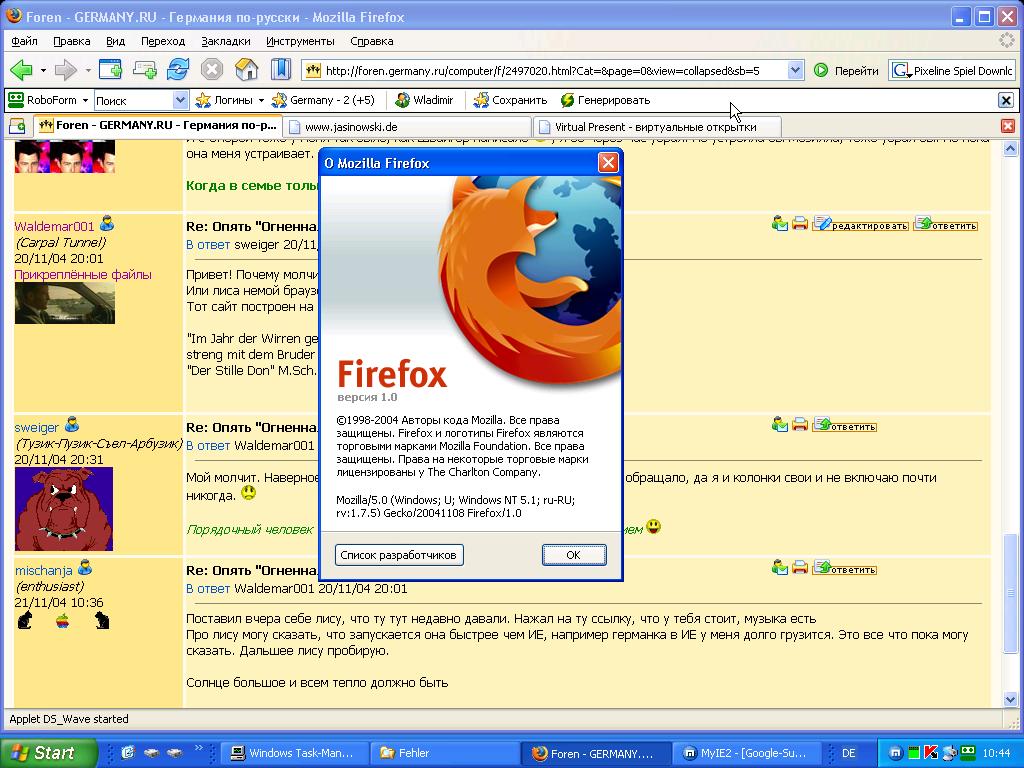
Task: Click the print icon in sweiger's post
Action: [800, 426]
